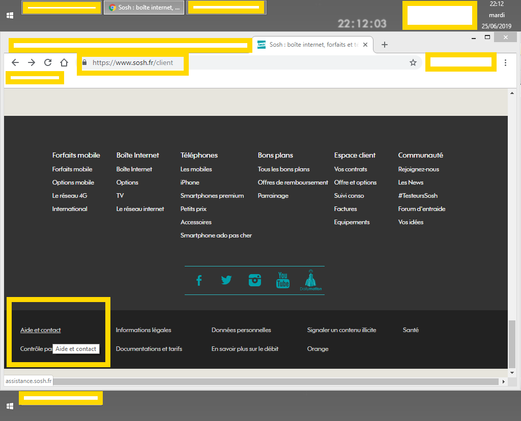Screen dimensions: 521x421
Task: Bookmark this page with the star icon
Action: [413, 63]
